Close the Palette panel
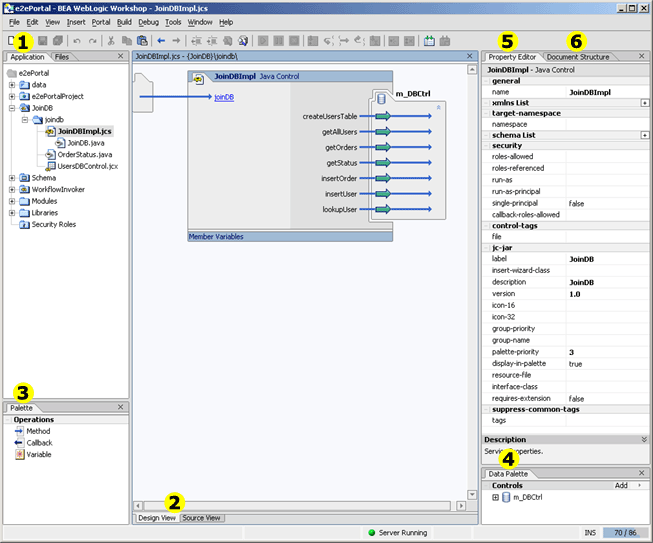 (120, 407)
